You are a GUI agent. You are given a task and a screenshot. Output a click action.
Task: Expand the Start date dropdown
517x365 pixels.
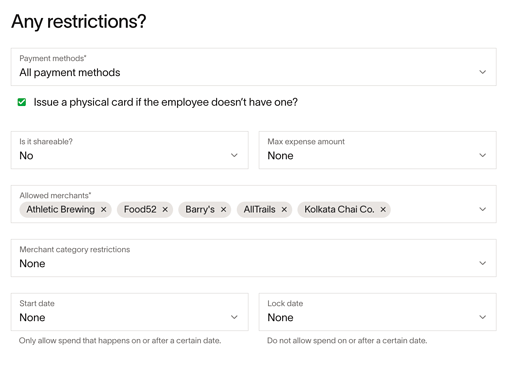pyautogui.click(x=130, y=312)
